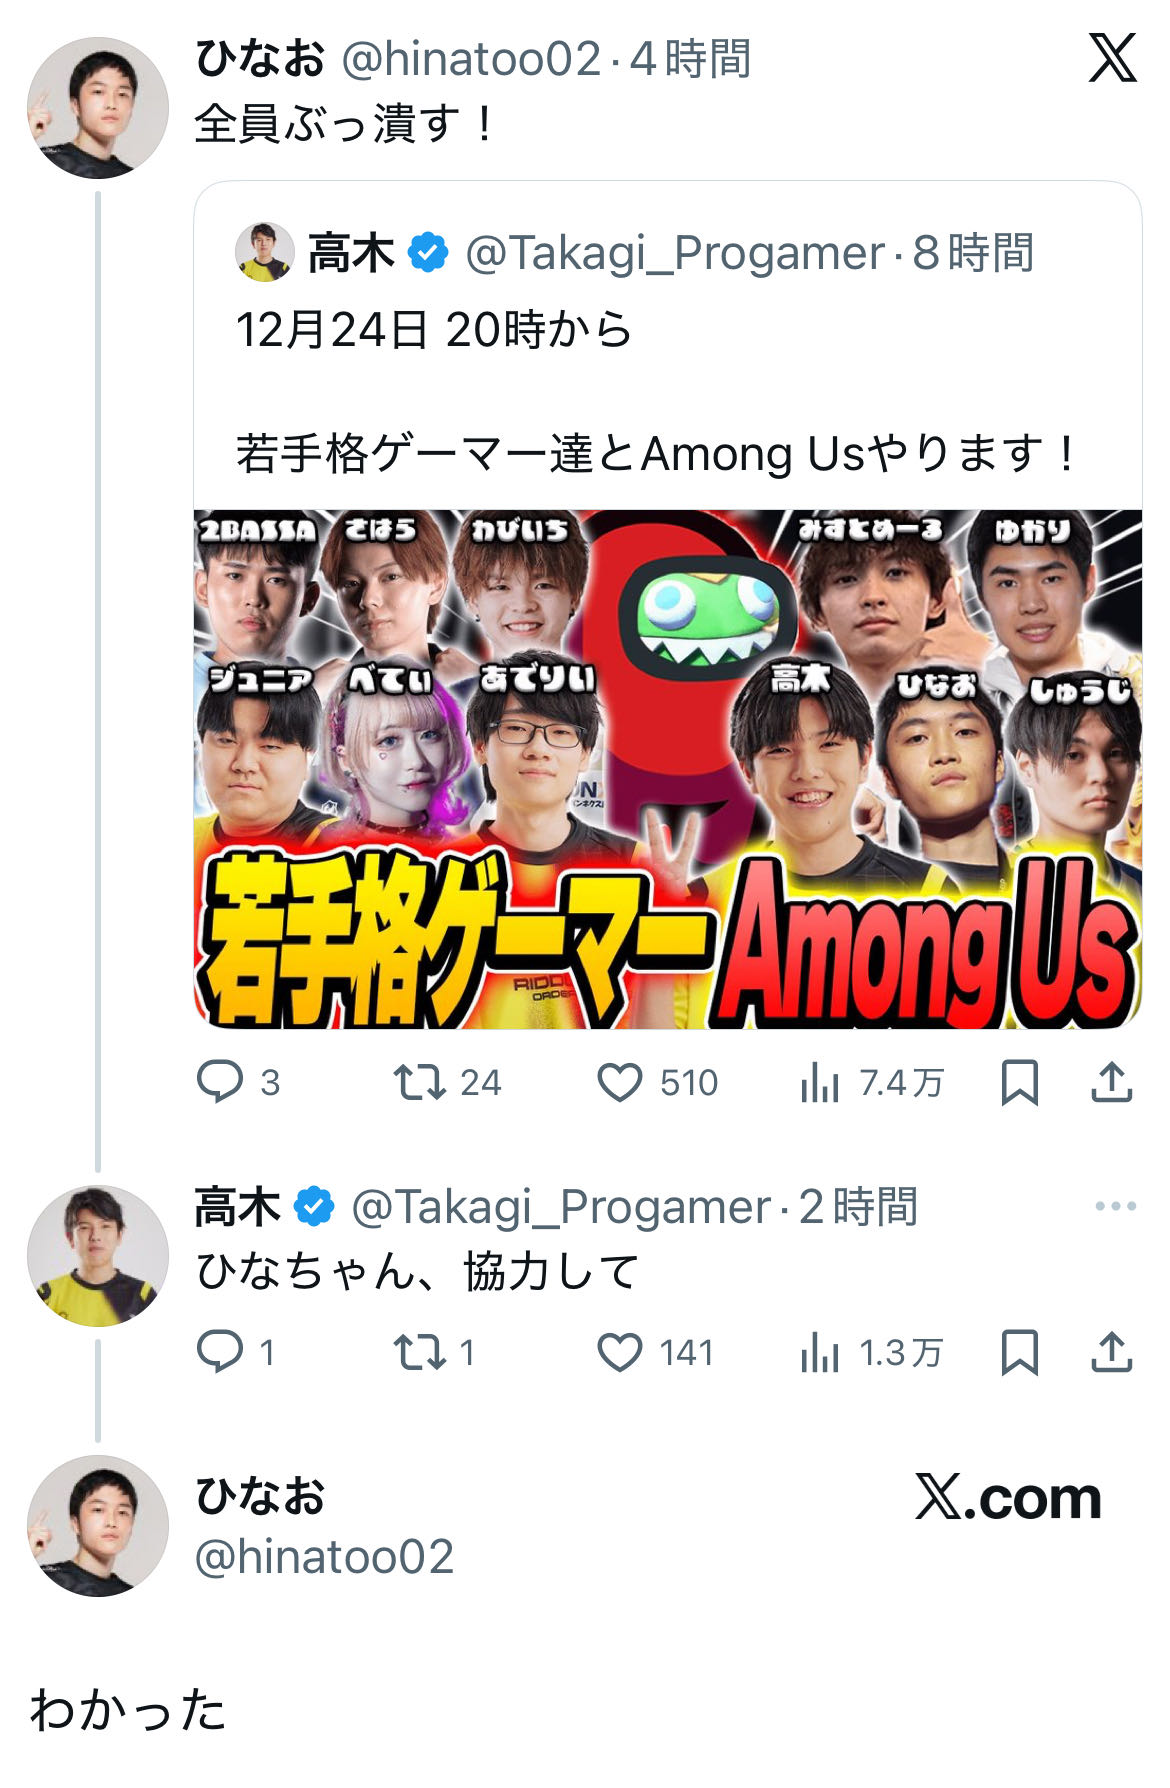
Task: Click the X.com logo text
Action: (x=1008, y=1498)
